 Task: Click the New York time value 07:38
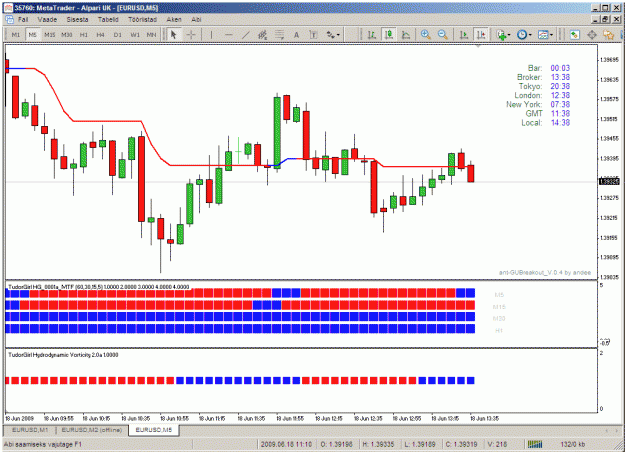(x=560, y=104)
